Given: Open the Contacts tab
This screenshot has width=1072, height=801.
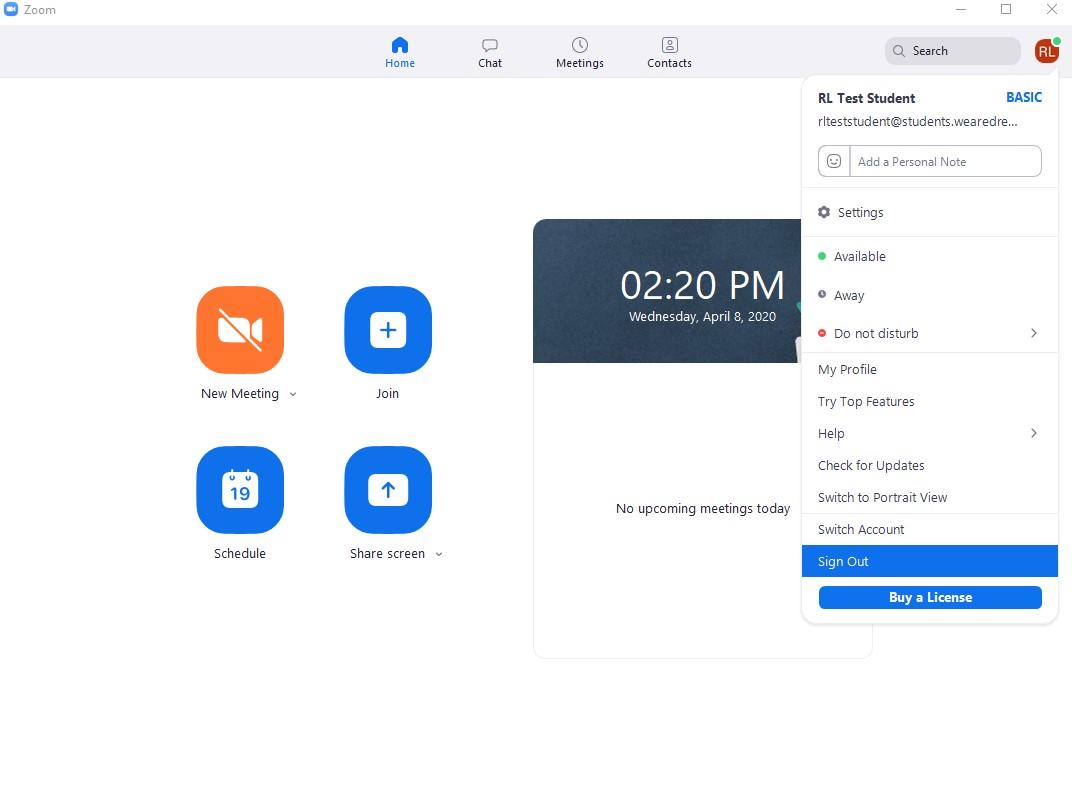Looking at the screenshot, I should click(669, 53).
